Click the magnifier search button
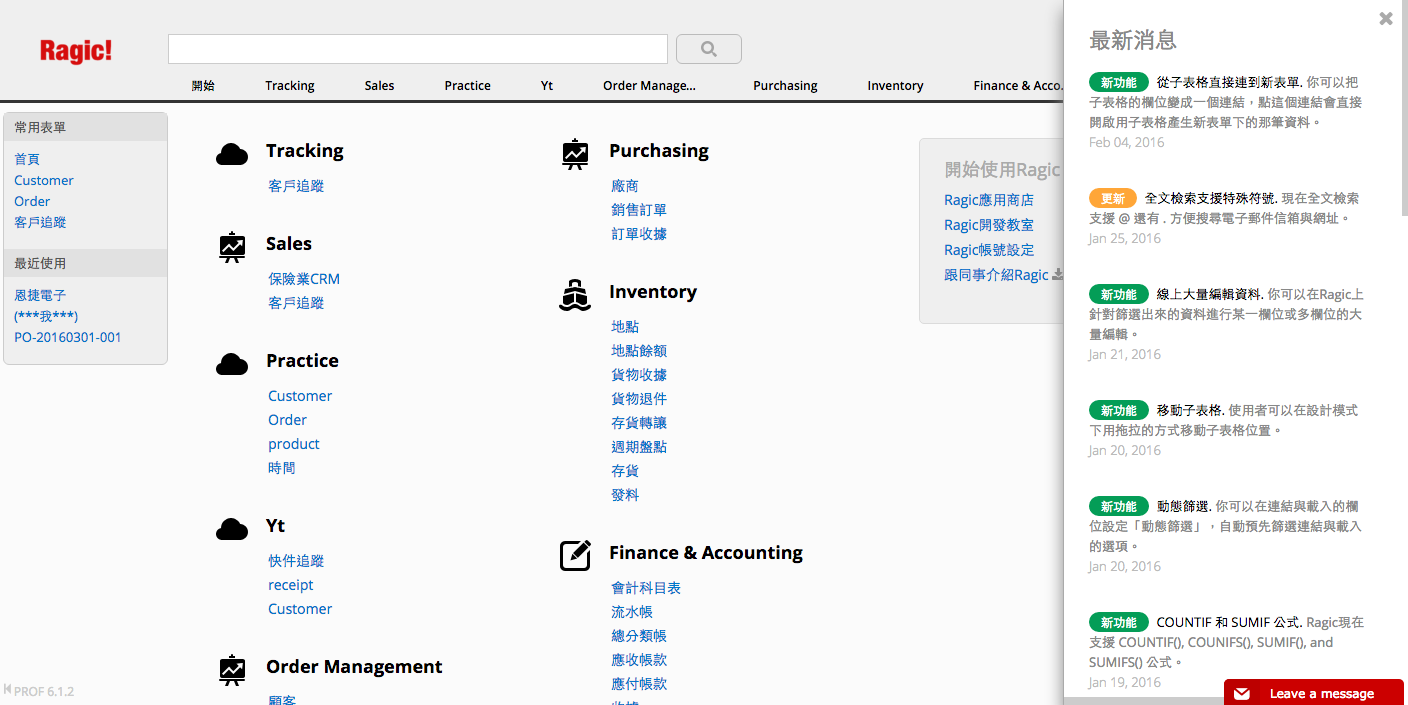The height and width of the screenshot is (705, 1408). point(709,49)
